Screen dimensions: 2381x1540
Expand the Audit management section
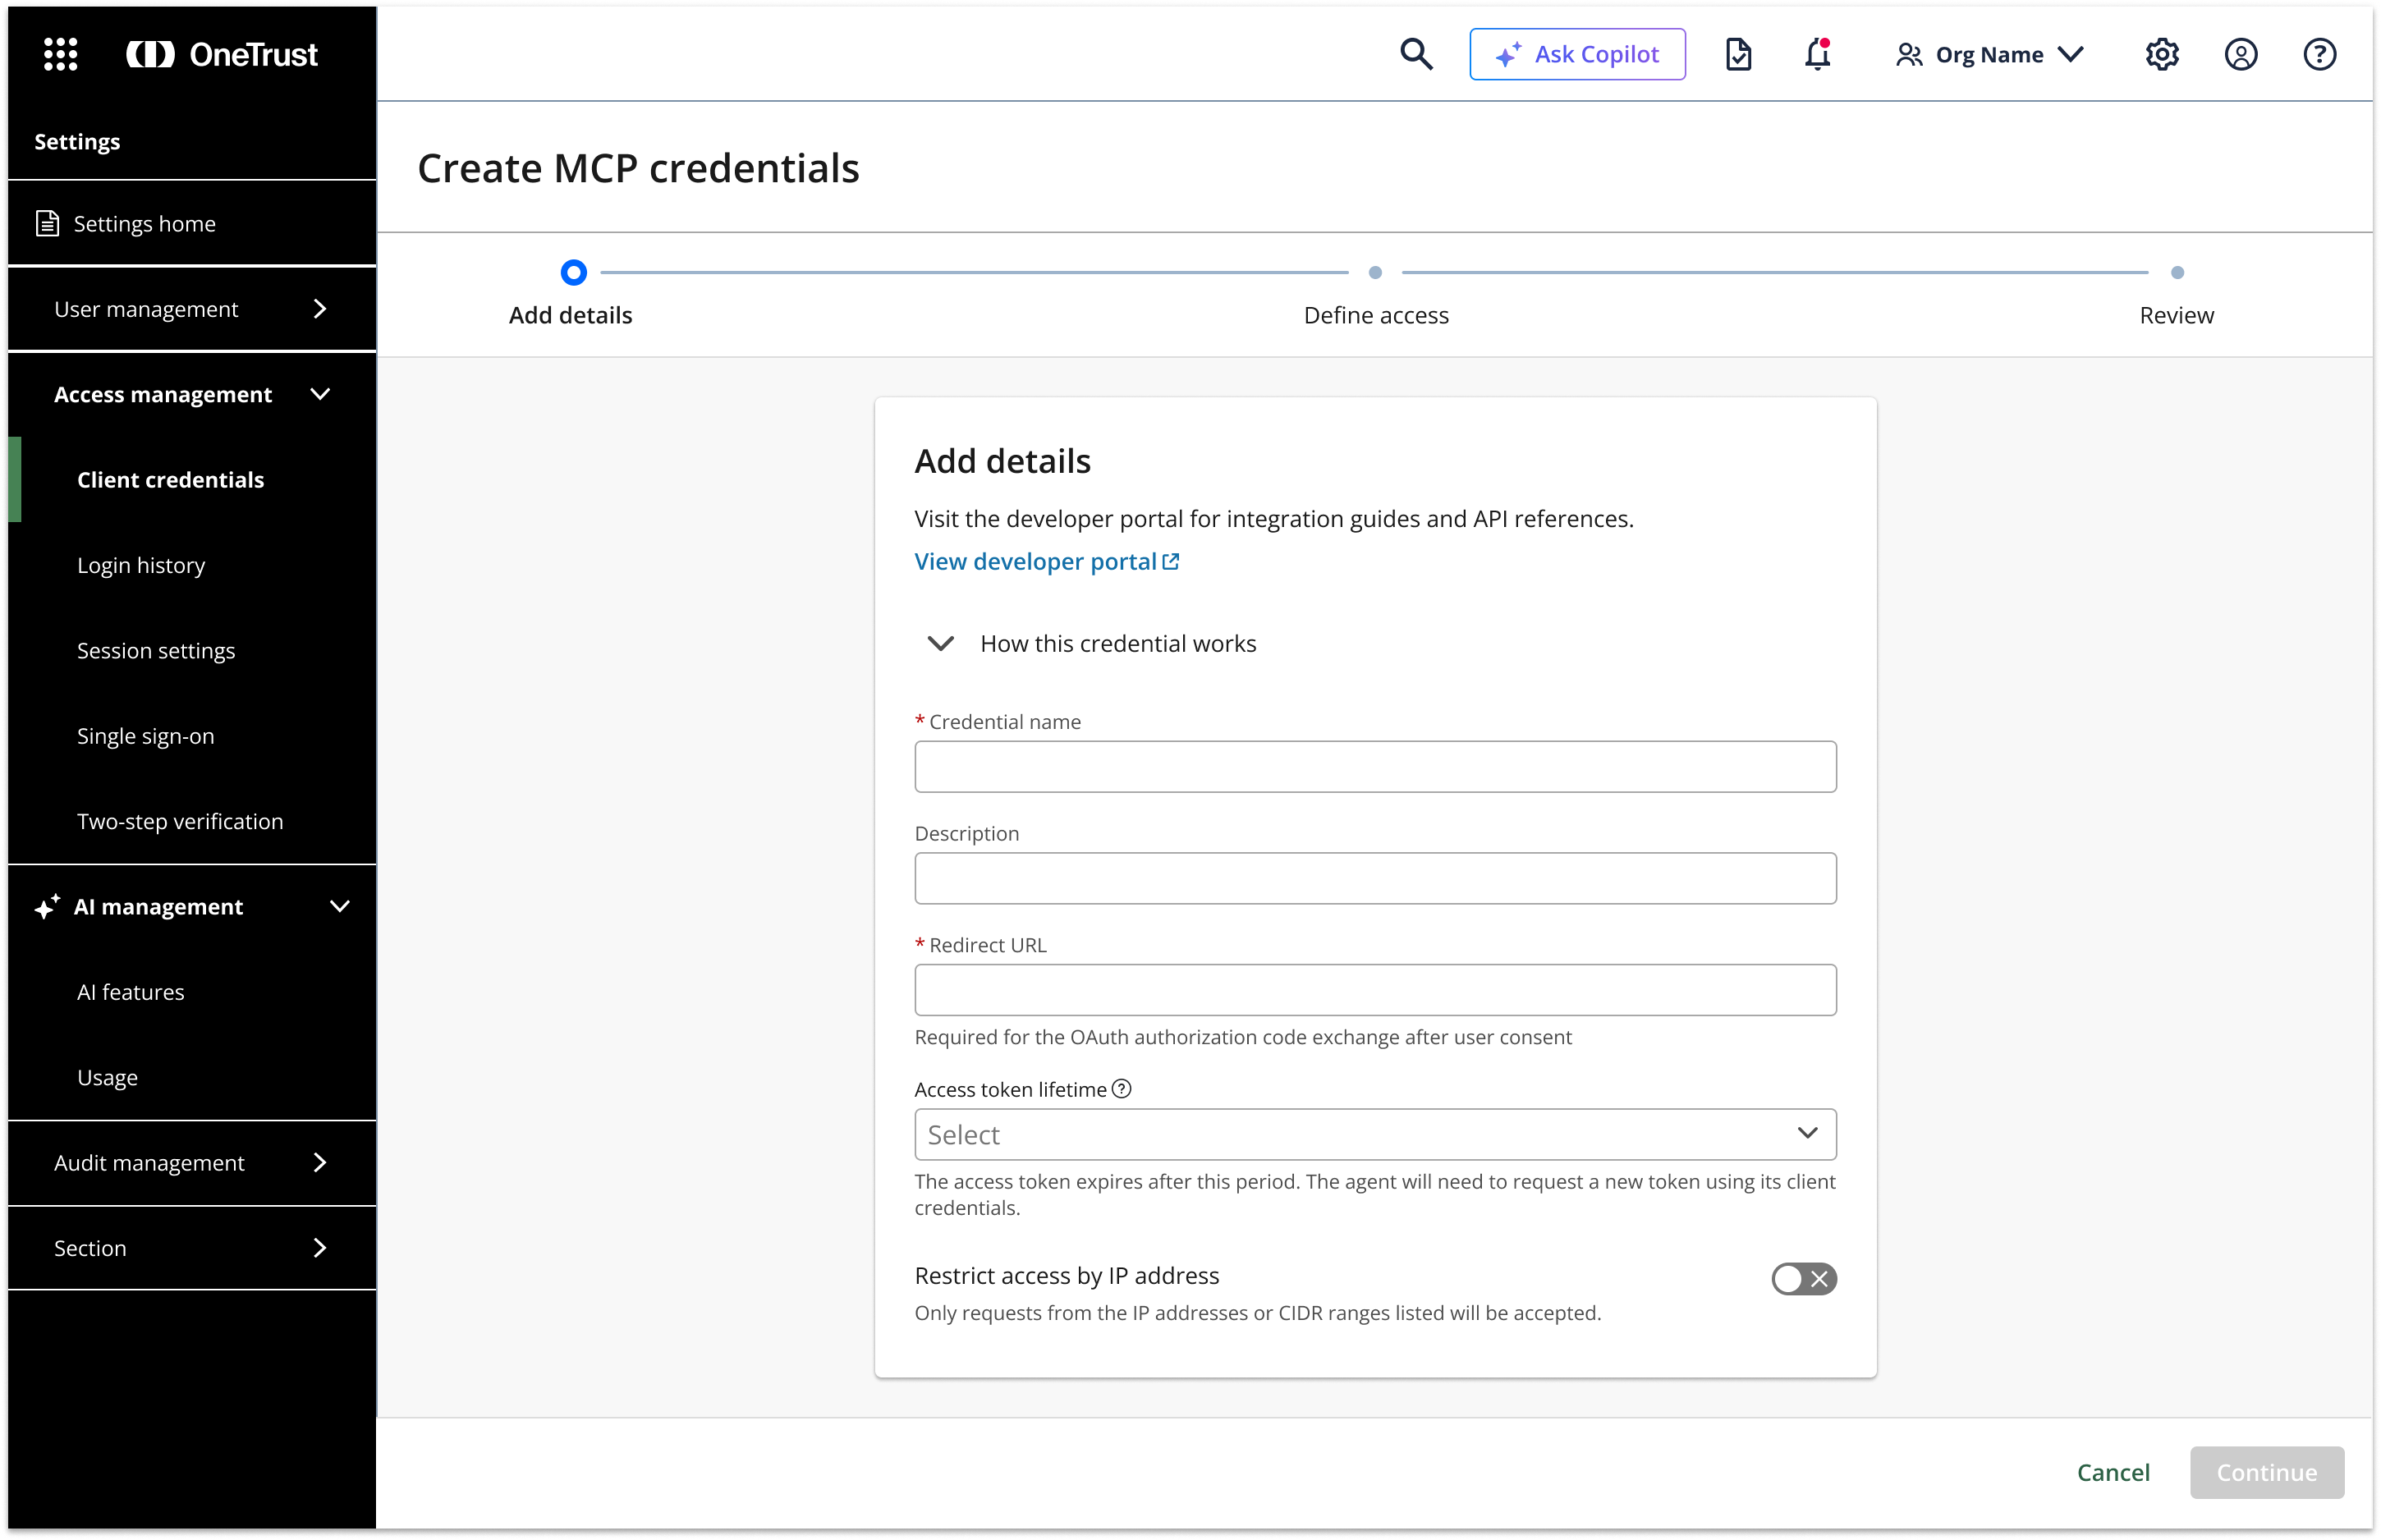click(192, 1163)
